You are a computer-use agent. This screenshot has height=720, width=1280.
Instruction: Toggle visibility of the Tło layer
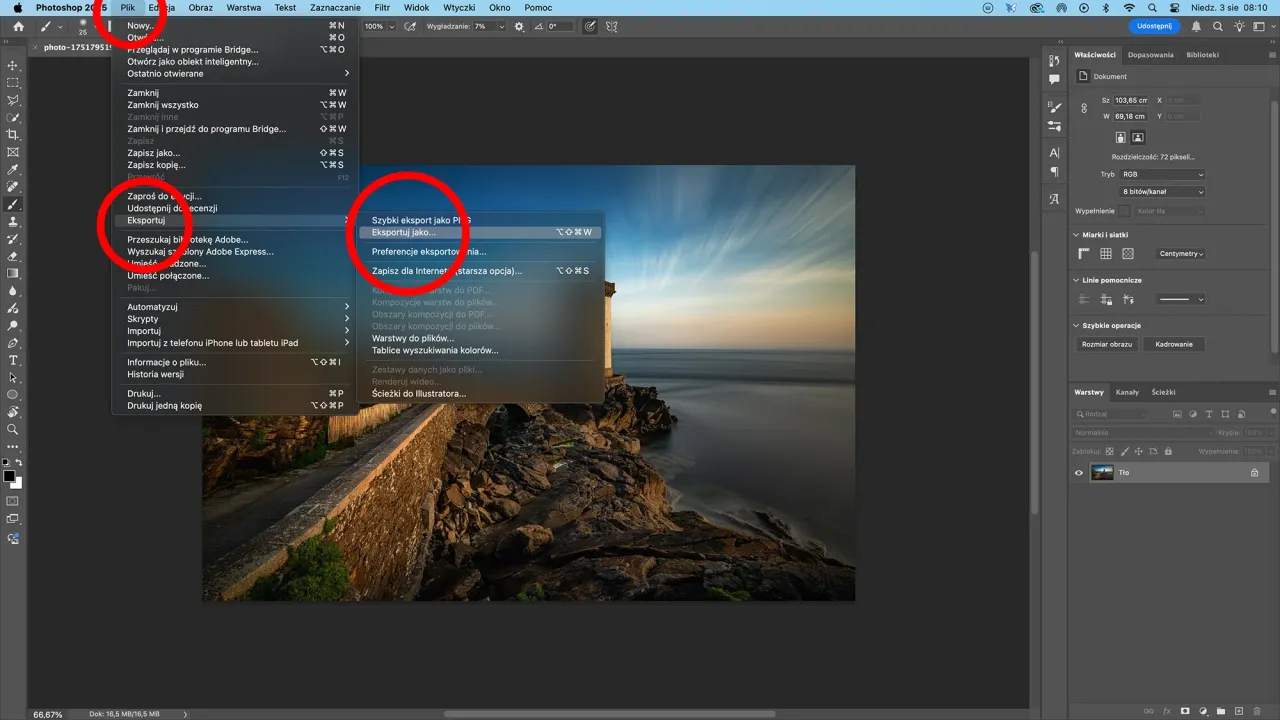tap(1078, 472)
